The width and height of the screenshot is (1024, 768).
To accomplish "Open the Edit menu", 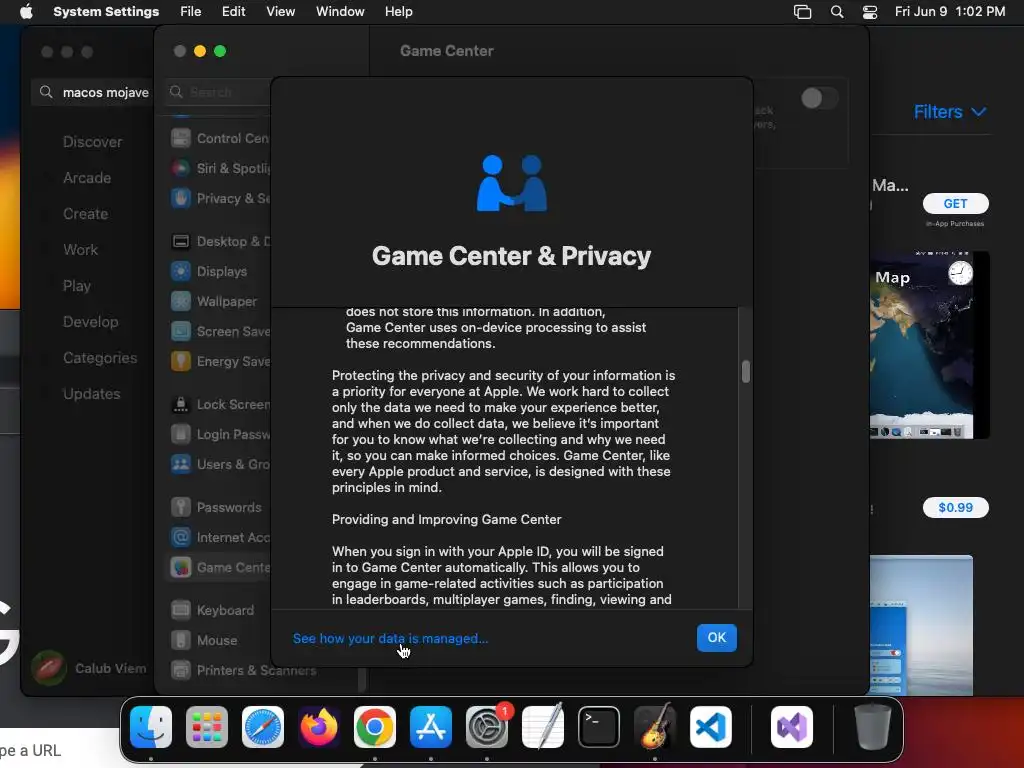I will pyautogui.click(x=233, y=12).
